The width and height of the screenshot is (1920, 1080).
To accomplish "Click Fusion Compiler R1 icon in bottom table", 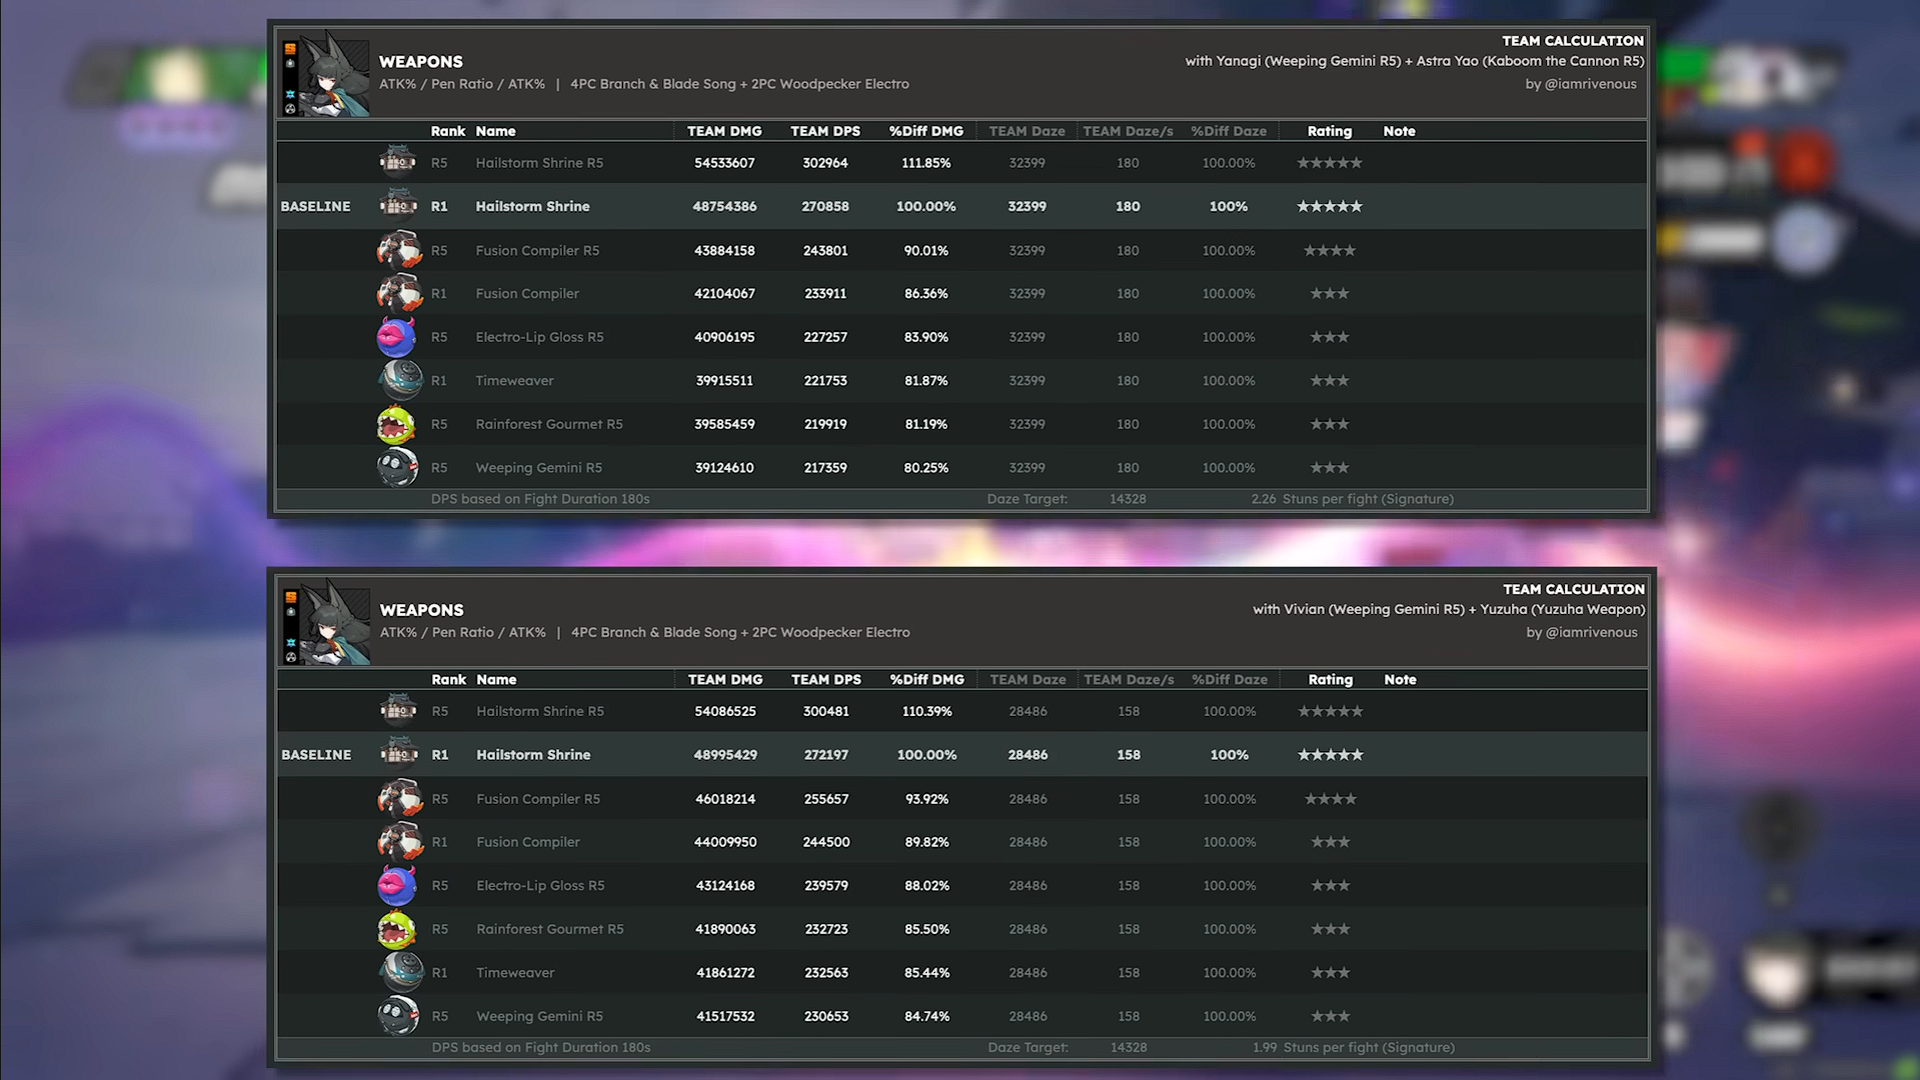I will pos(399,842).
